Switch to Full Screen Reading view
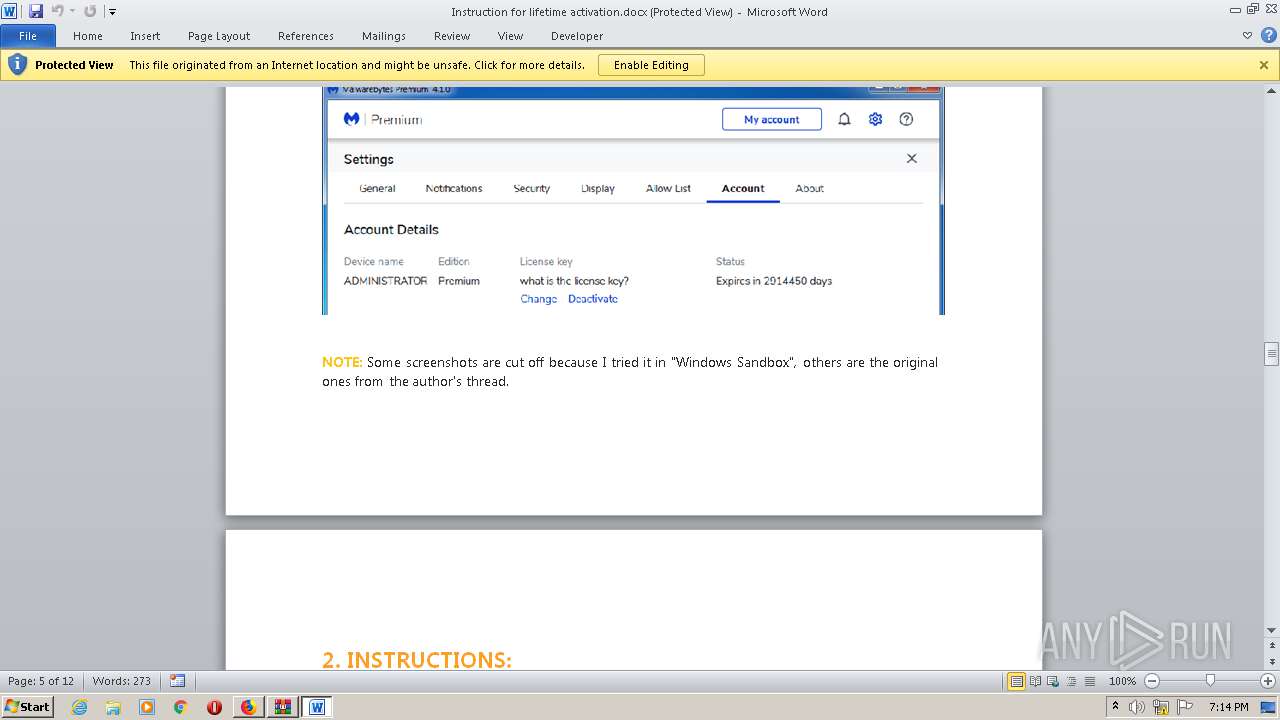1280x720 pixels. [1035, 681]
